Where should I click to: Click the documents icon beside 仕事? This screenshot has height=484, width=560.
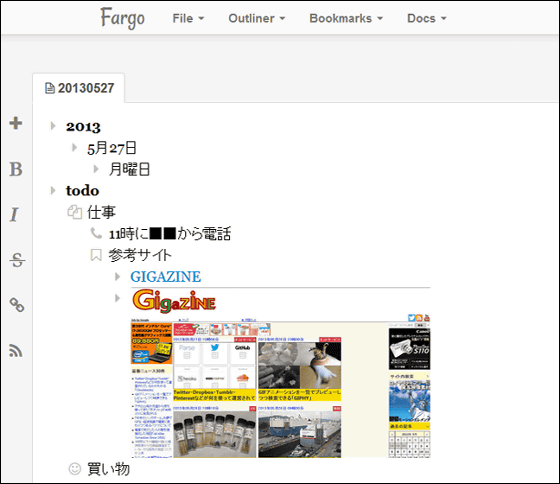(75, 212)
